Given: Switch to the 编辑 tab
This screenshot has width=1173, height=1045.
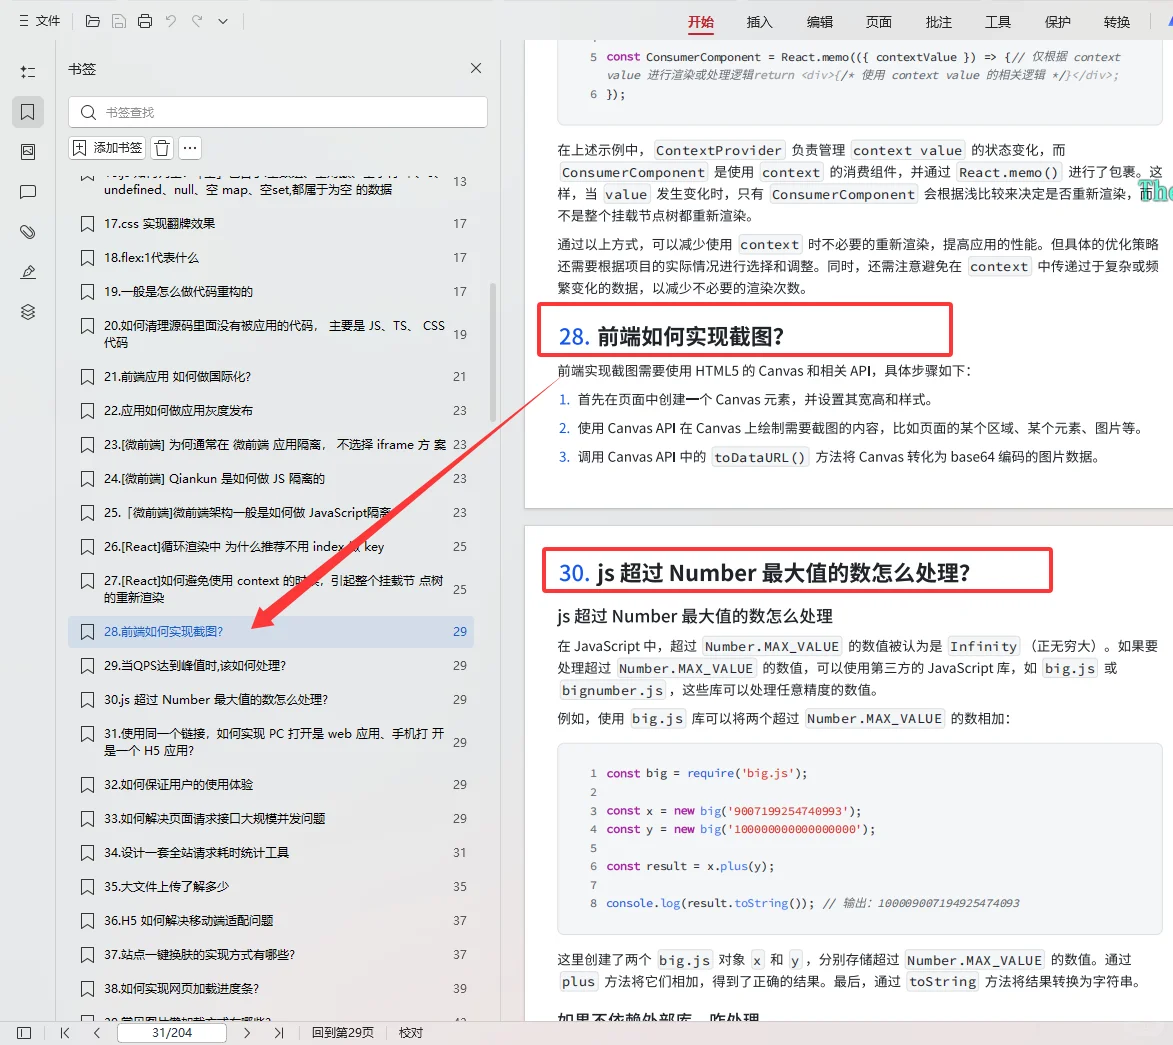Looking at the screenshot, I should (x=819, y=22).
